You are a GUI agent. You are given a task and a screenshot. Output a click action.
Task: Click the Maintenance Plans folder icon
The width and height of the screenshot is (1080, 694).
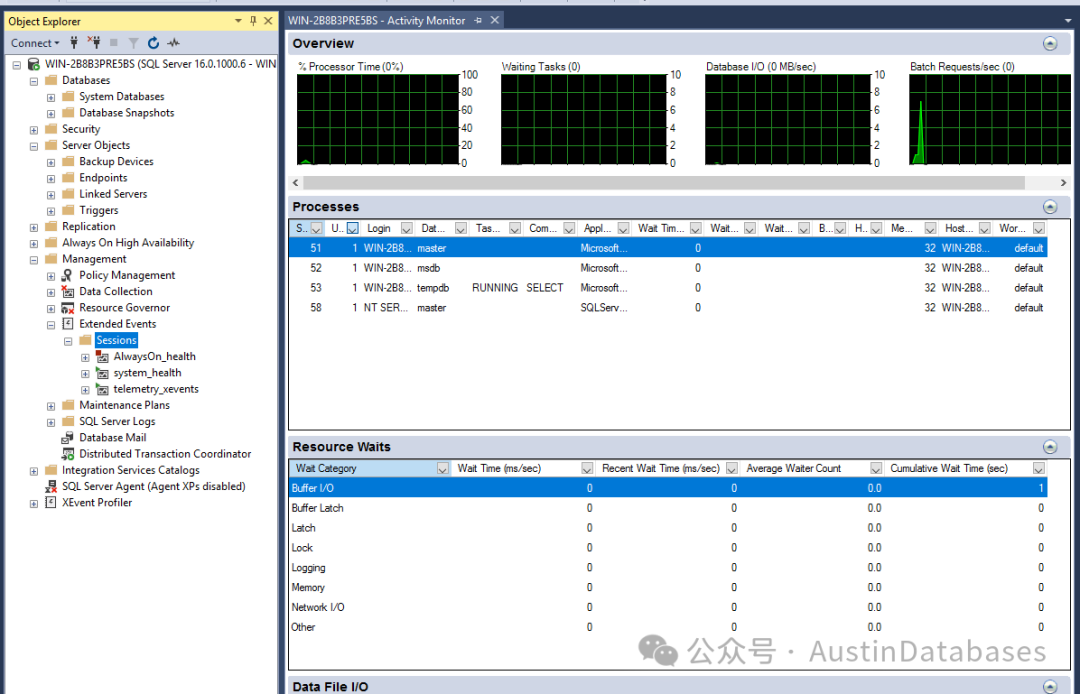pos(68,405)
